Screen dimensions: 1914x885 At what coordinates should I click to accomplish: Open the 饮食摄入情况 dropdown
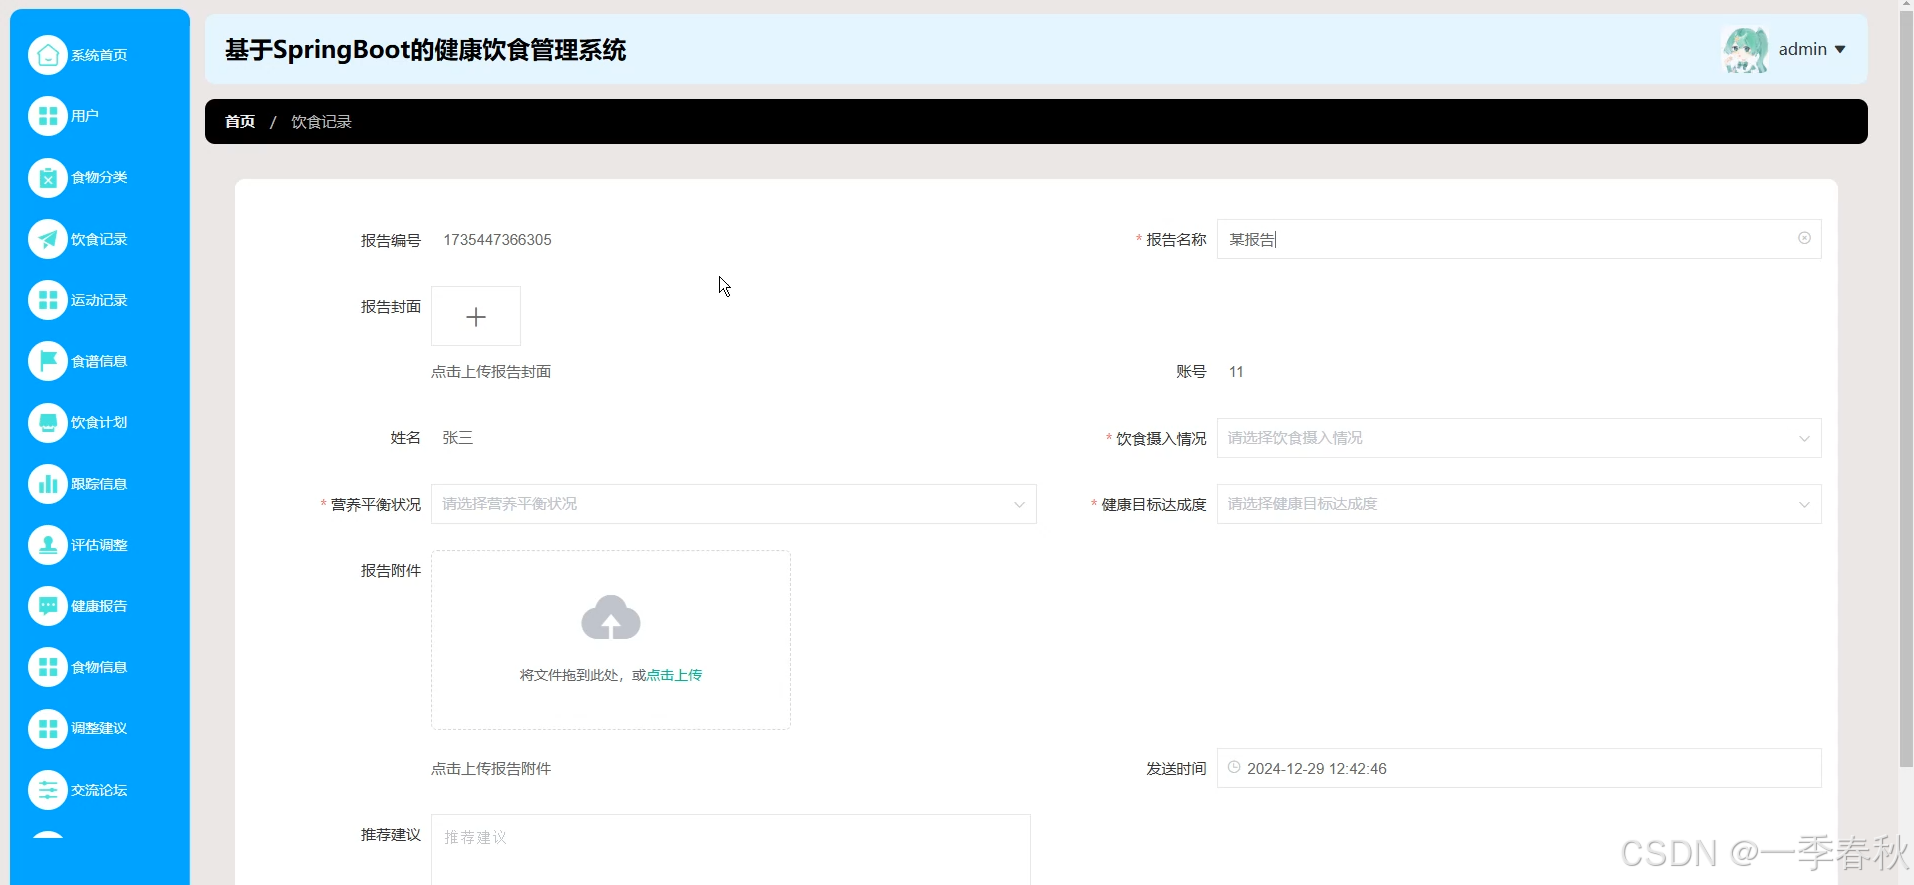click(1519, 438)
